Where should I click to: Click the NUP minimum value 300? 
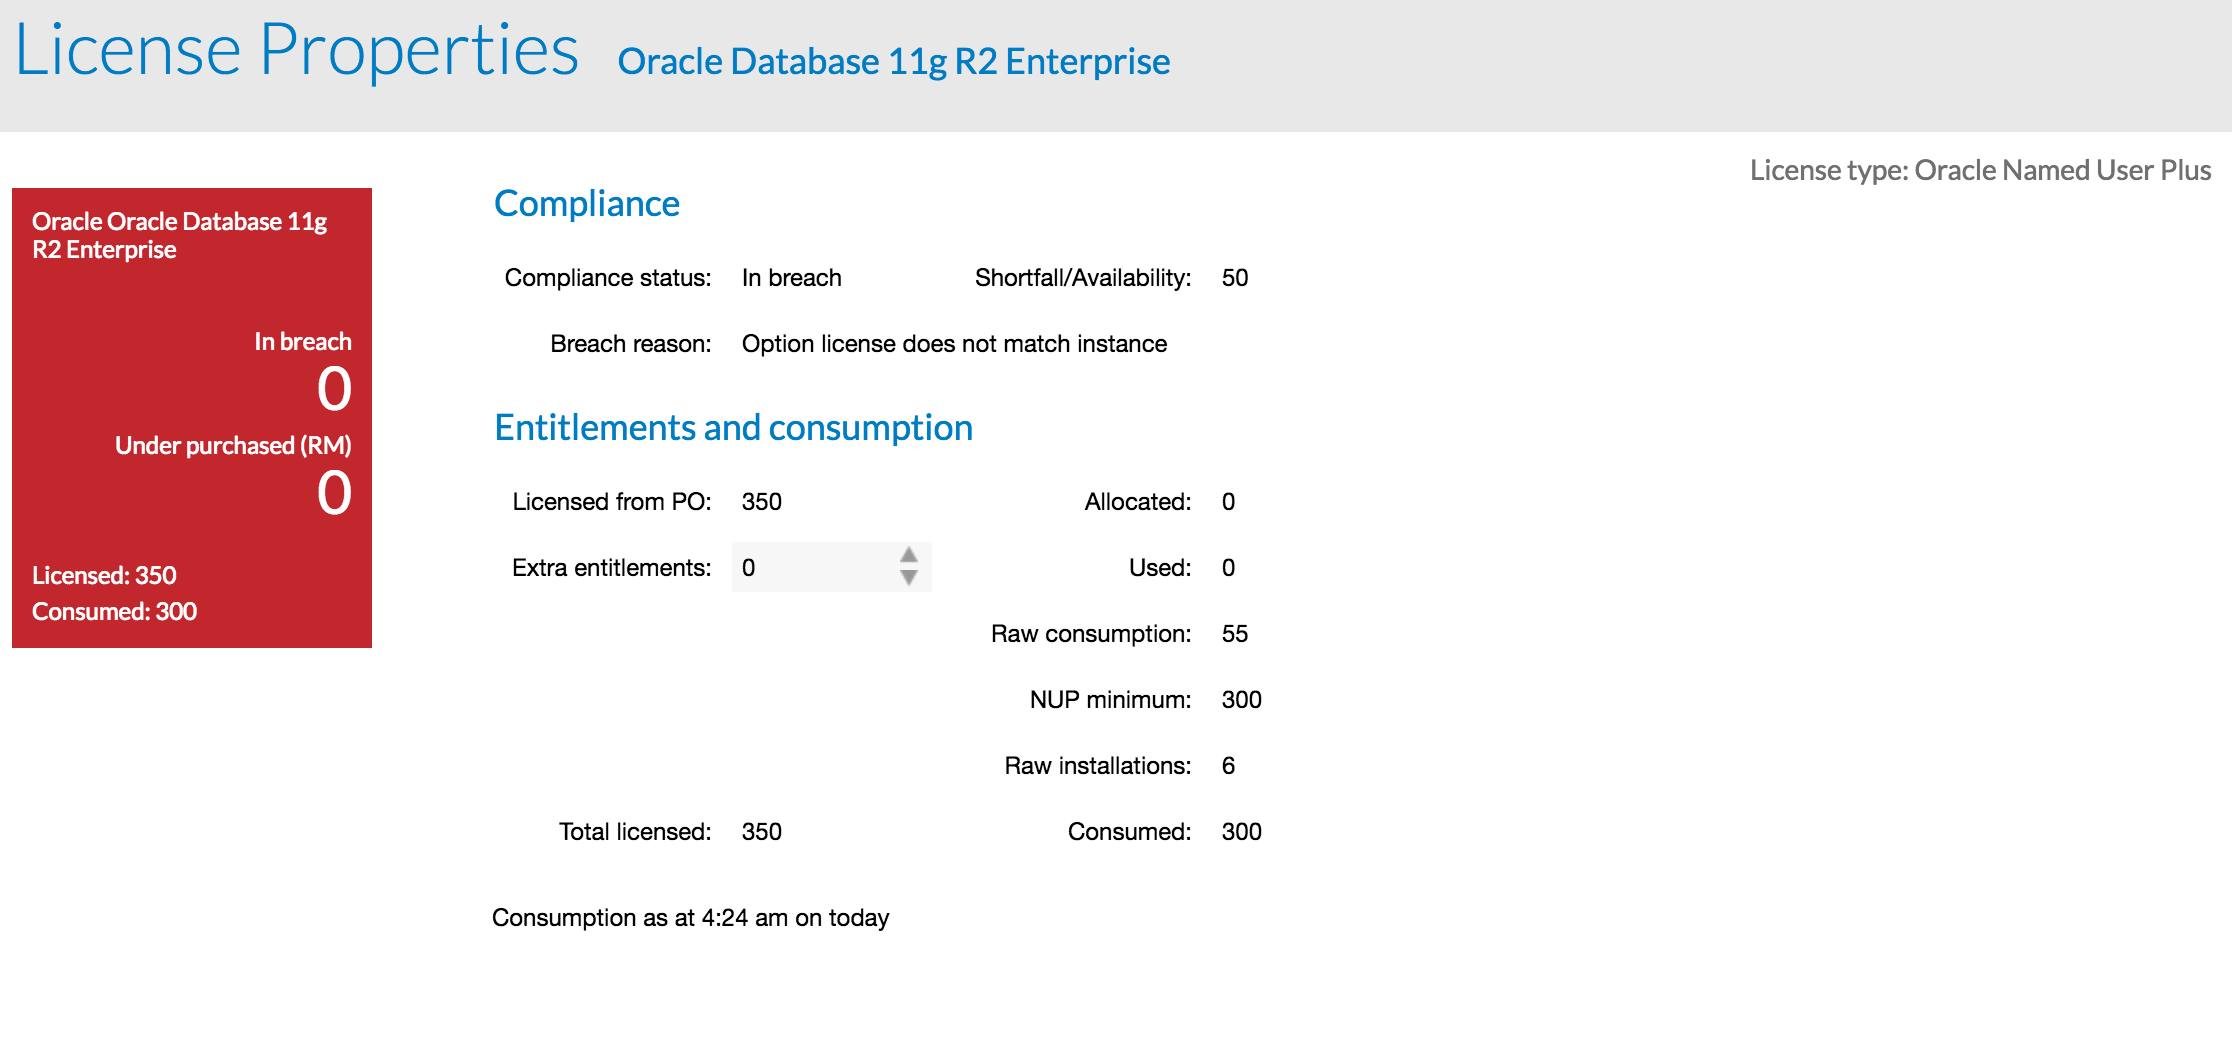point(1241,700)
